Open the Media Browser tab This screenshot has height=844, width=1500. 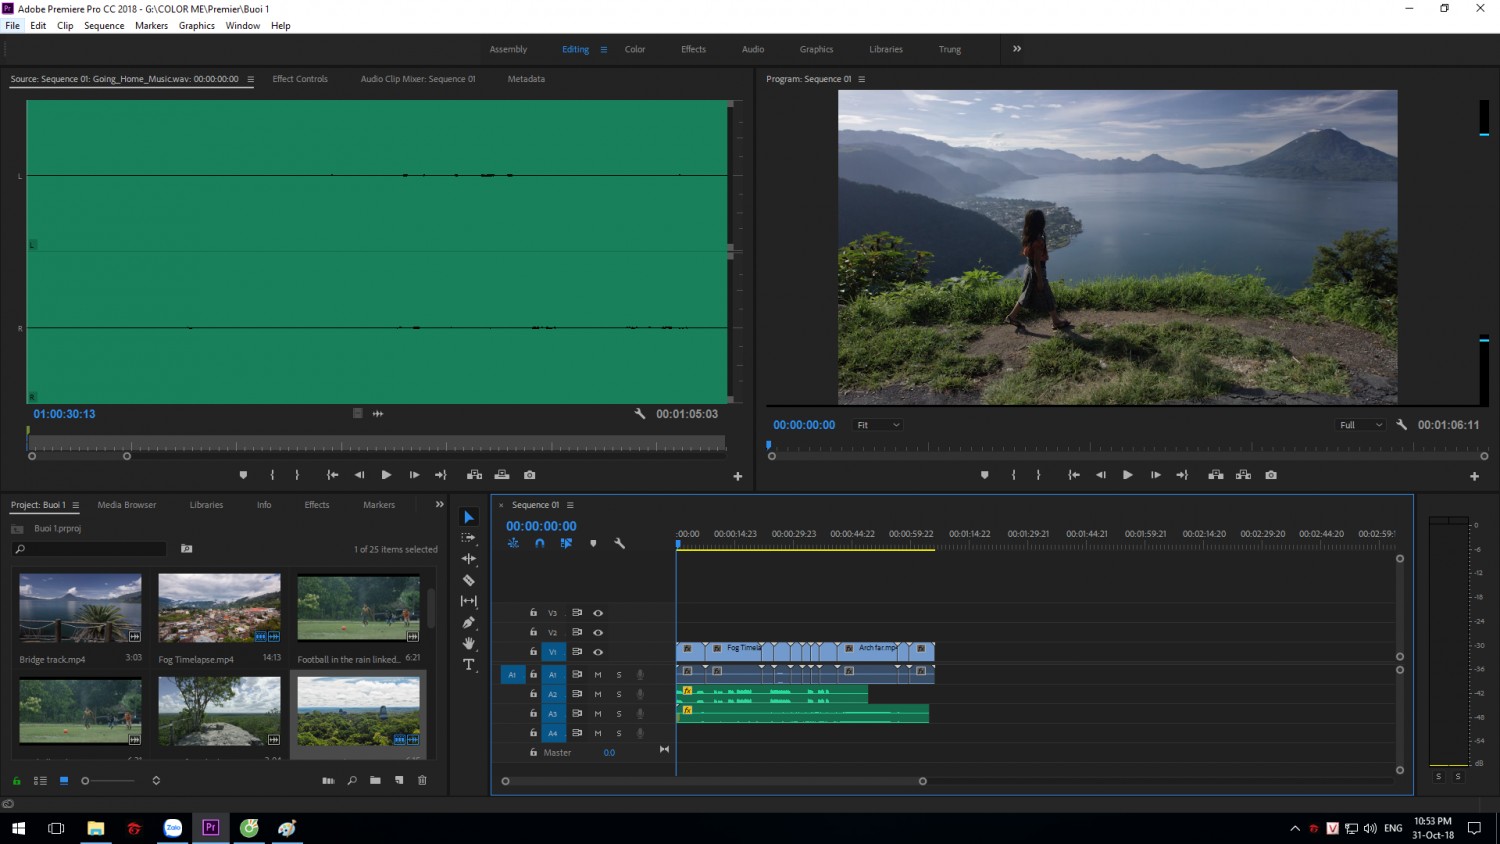127,505
